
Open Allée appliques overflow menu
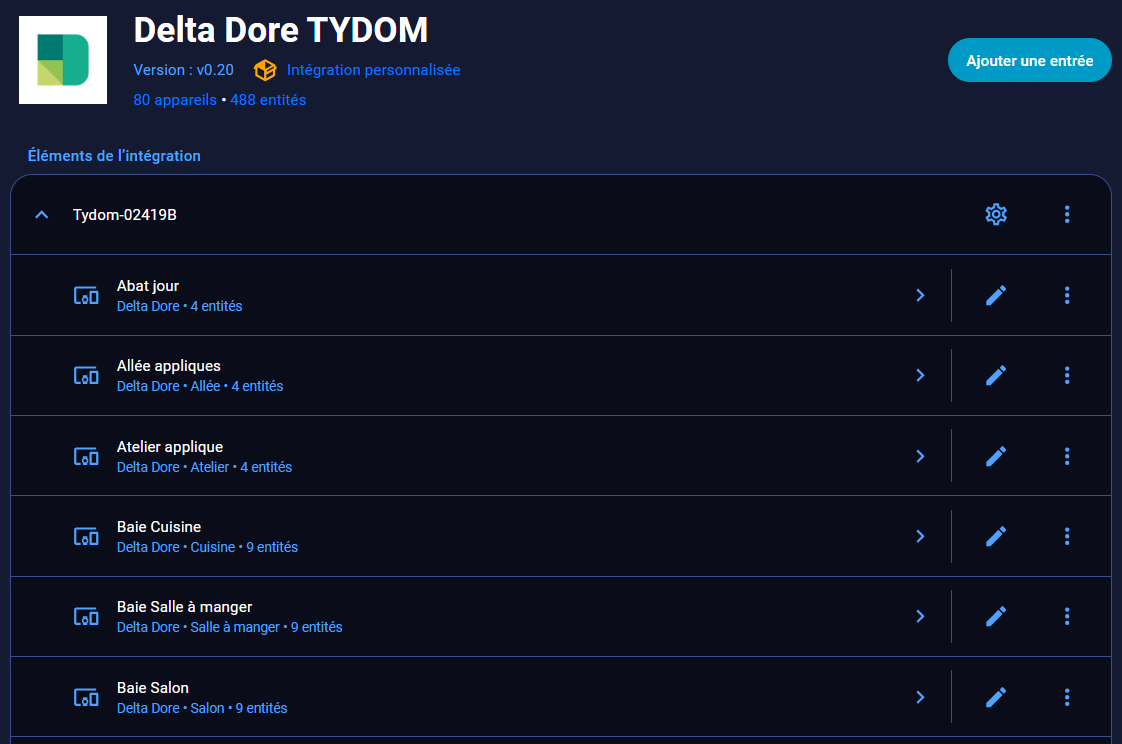click(x=1066, y=376)
